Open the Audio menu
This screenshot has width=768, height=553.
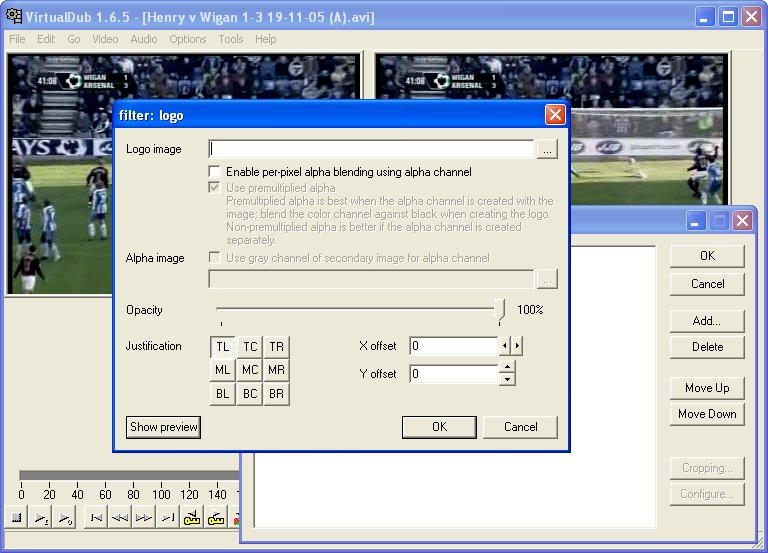click(143, 39)
